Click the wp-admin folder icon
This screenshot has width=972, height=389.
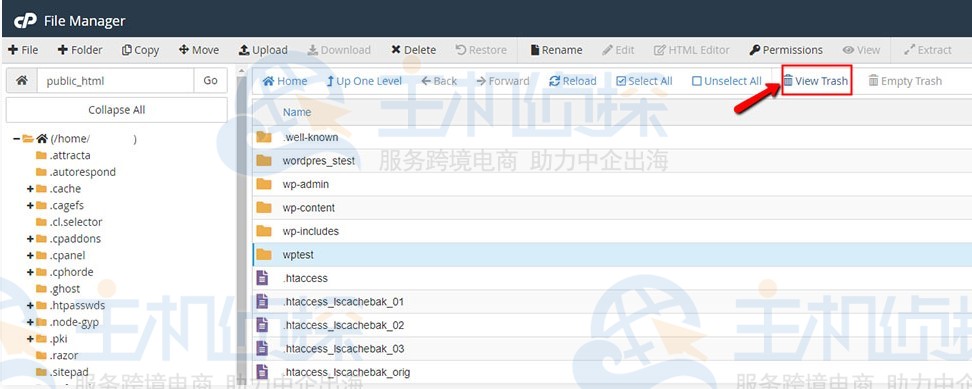[264, 184]
